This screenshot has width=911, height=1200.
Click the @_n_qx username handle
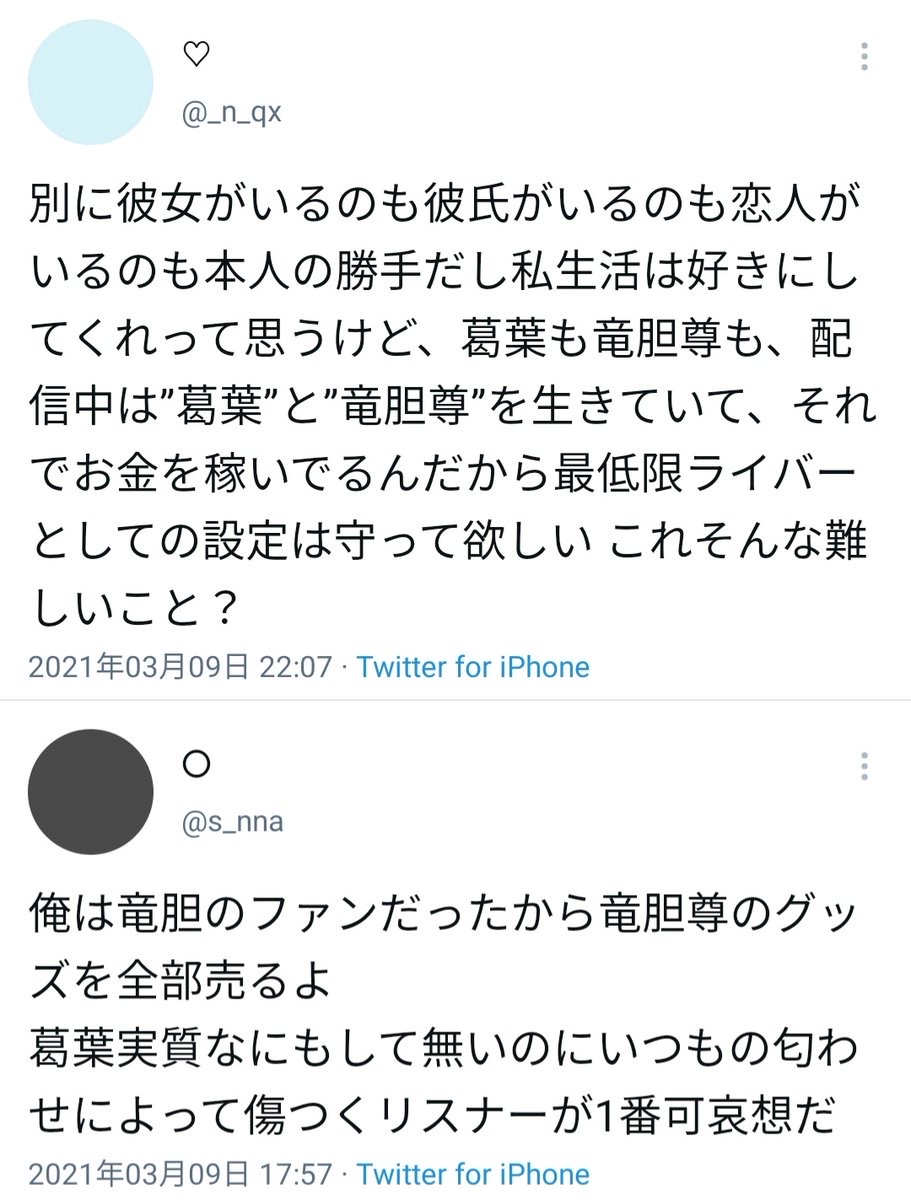(232, 114)
